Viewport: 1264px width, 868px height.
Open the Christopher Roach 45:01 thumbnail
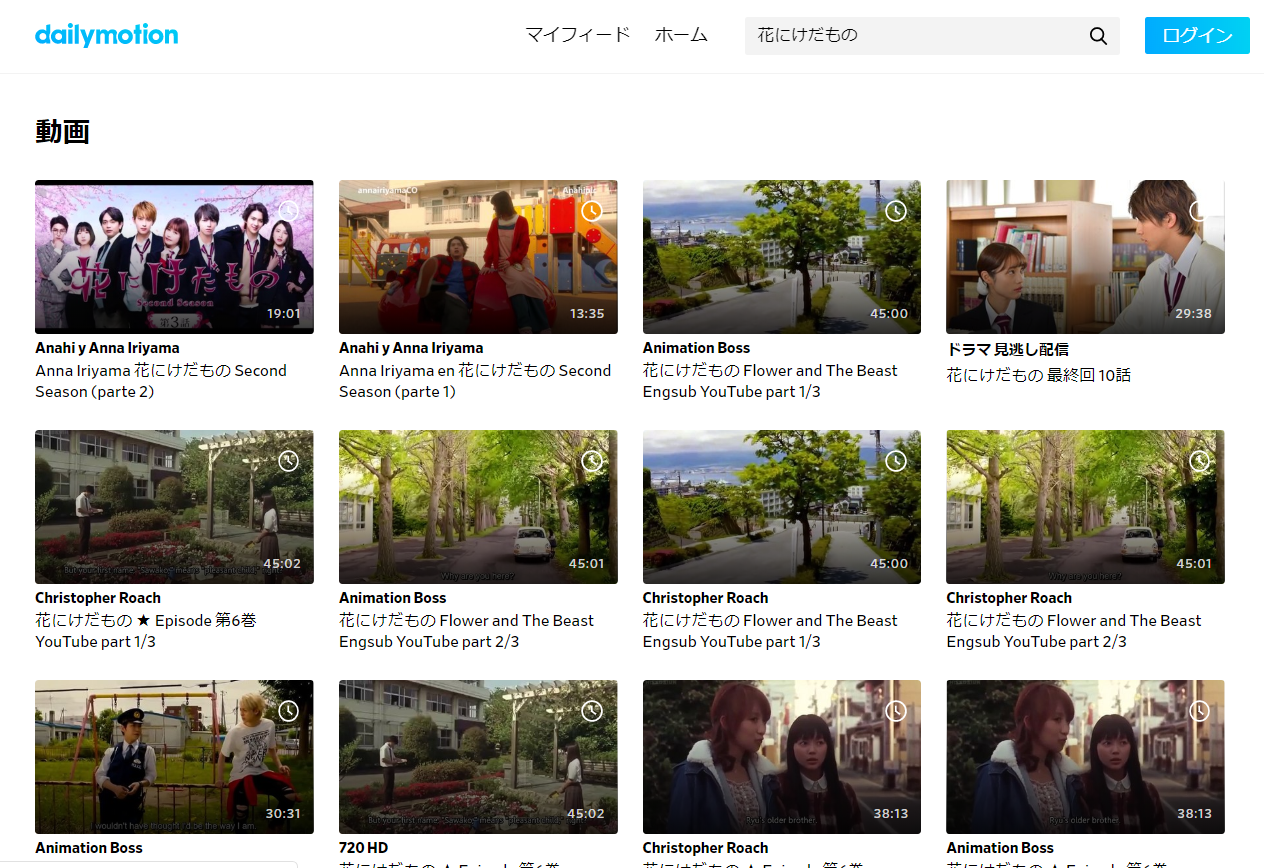1085,507
